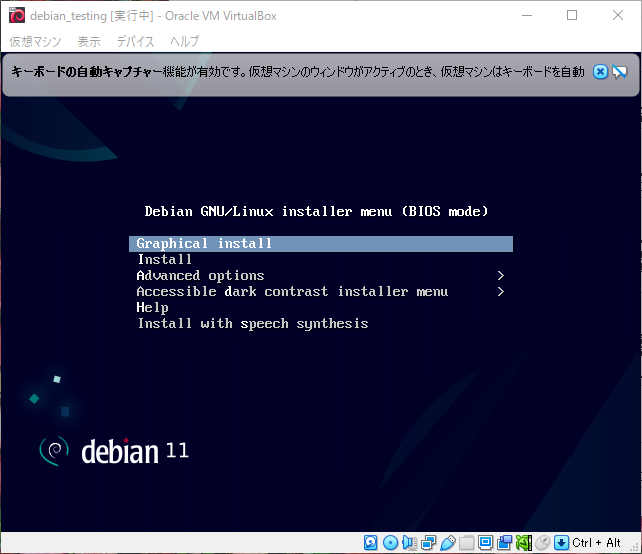
Task: Click the shared folders status icon
Action: coord(466,543)
